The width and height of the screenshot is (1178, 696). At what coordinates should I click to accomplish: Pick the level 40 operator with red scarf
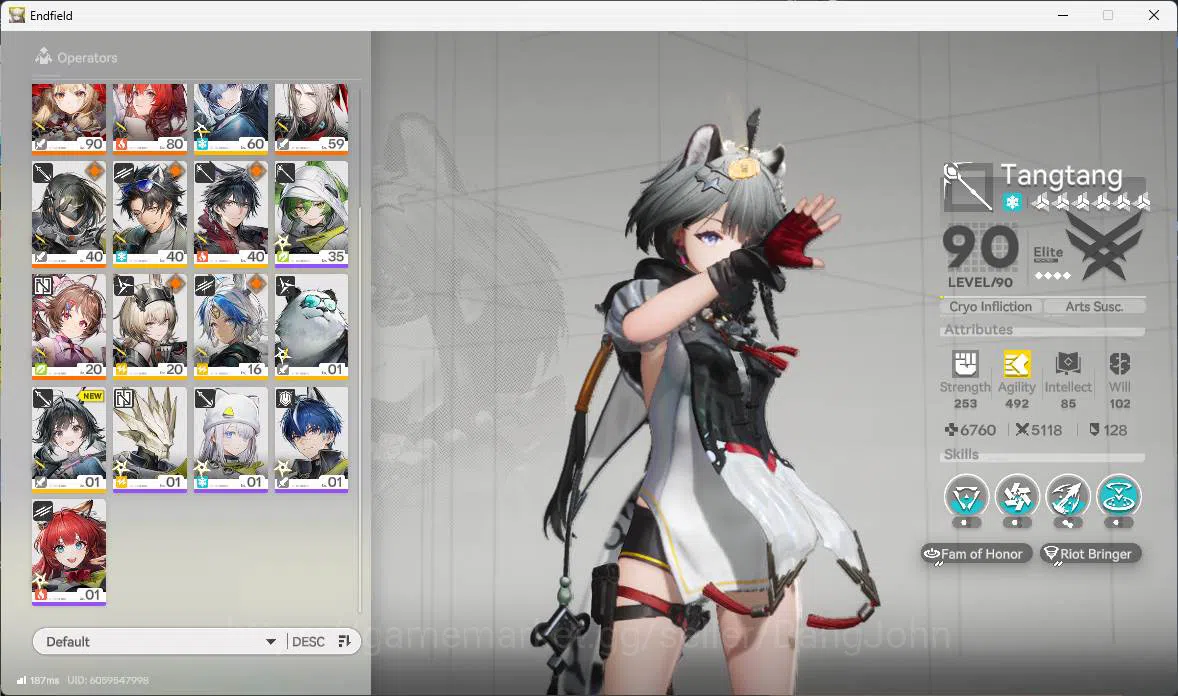[x=231, y=214]
